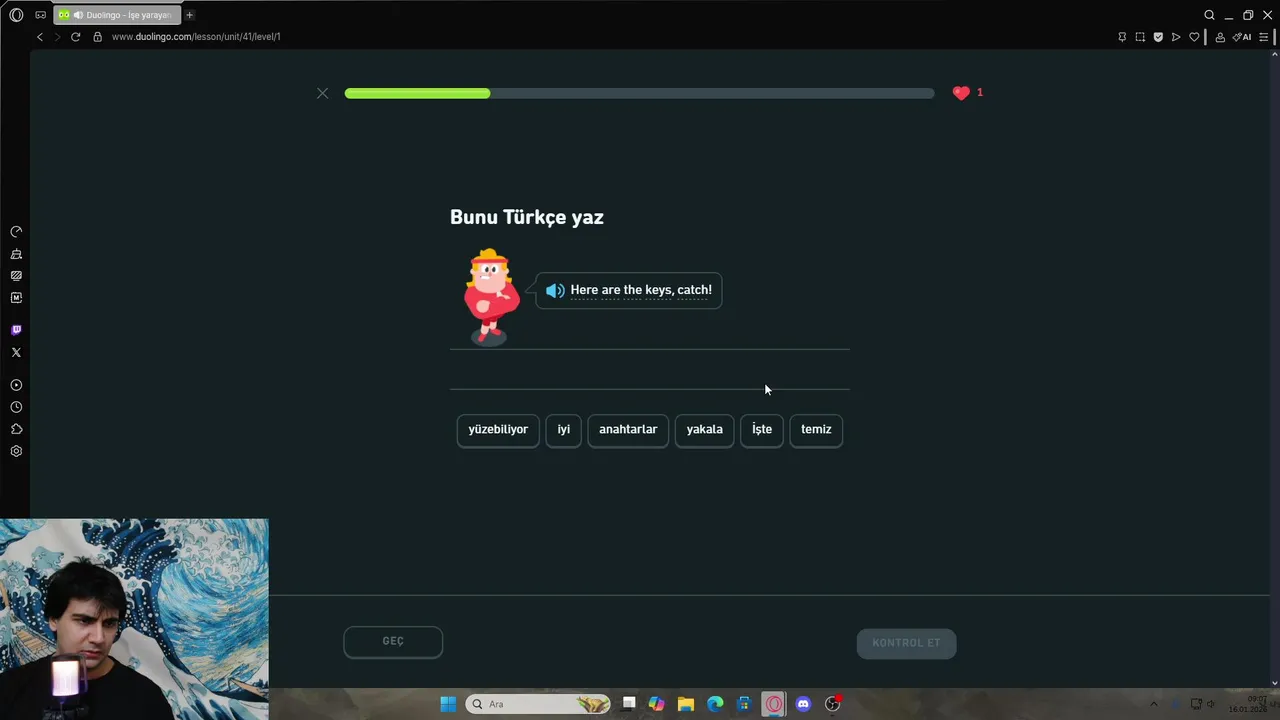Viewport: 1280px width, 720px height.
Task: Open browser tab search magnifier
Action: 1209,15
